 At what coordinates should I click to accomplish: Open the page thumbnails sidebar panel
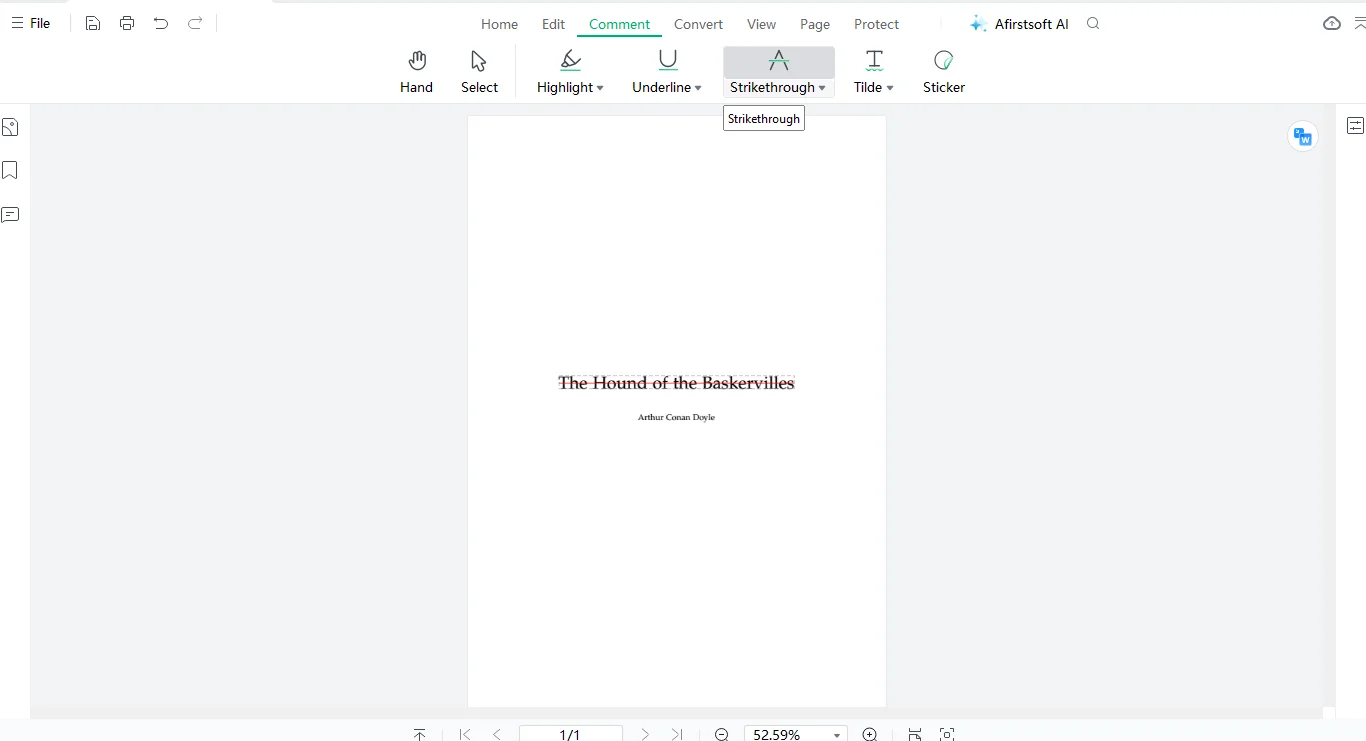coord(10,127)
